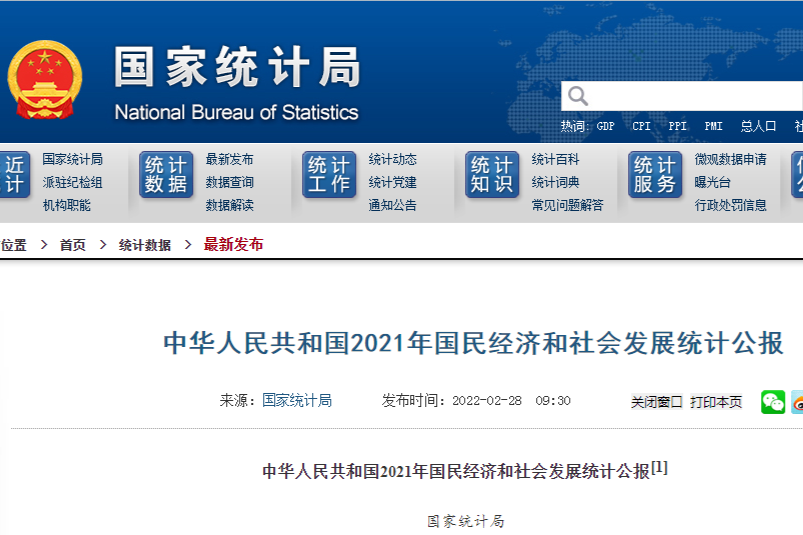803x535 pixels.
Task: Open 微观数据申请 menu link
Action: (x=730, y=159)
